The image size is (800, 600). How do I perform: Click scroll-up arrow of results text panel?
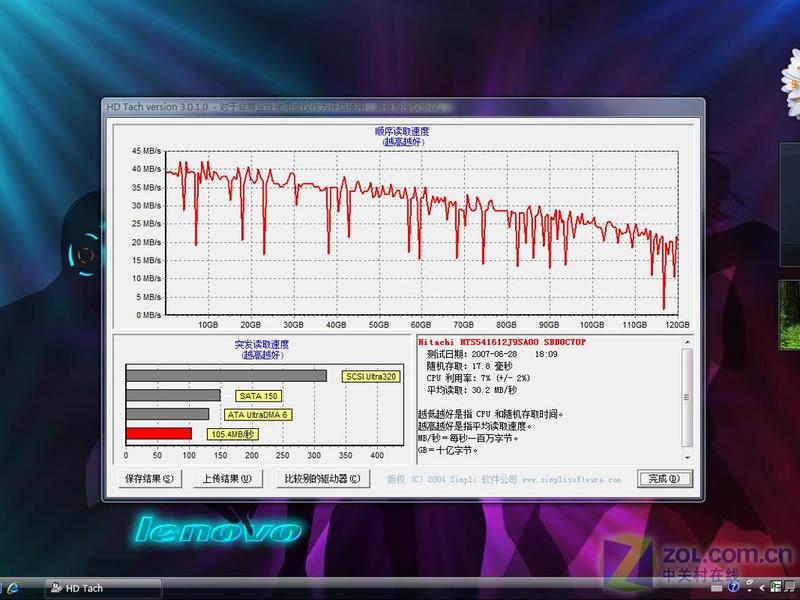click(687, 342)
